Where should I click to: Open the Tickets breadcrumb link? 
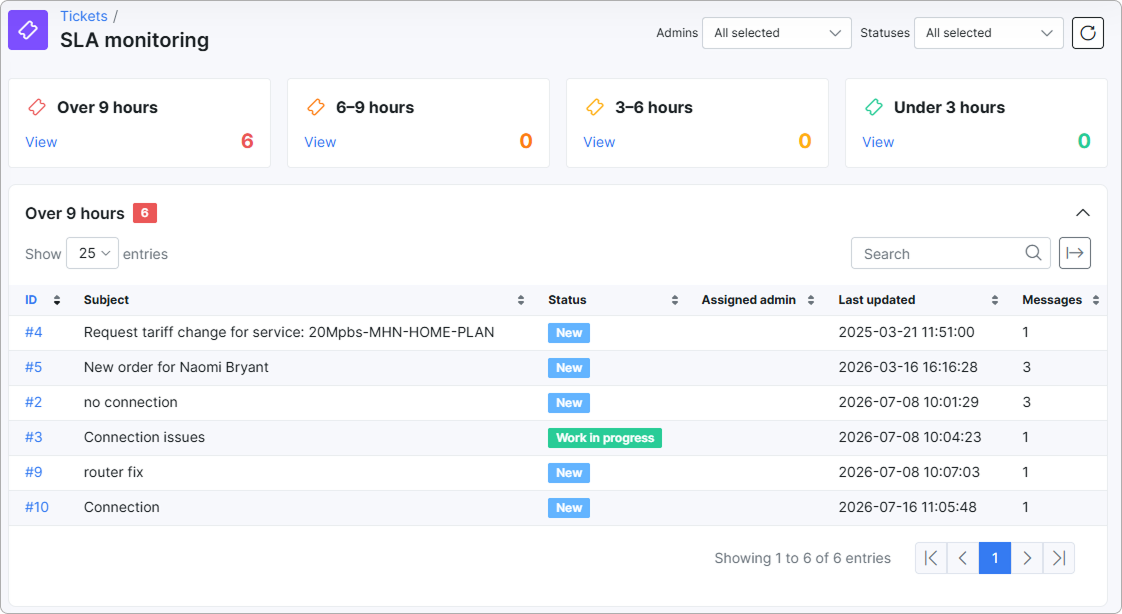click(x=84, y=16)
